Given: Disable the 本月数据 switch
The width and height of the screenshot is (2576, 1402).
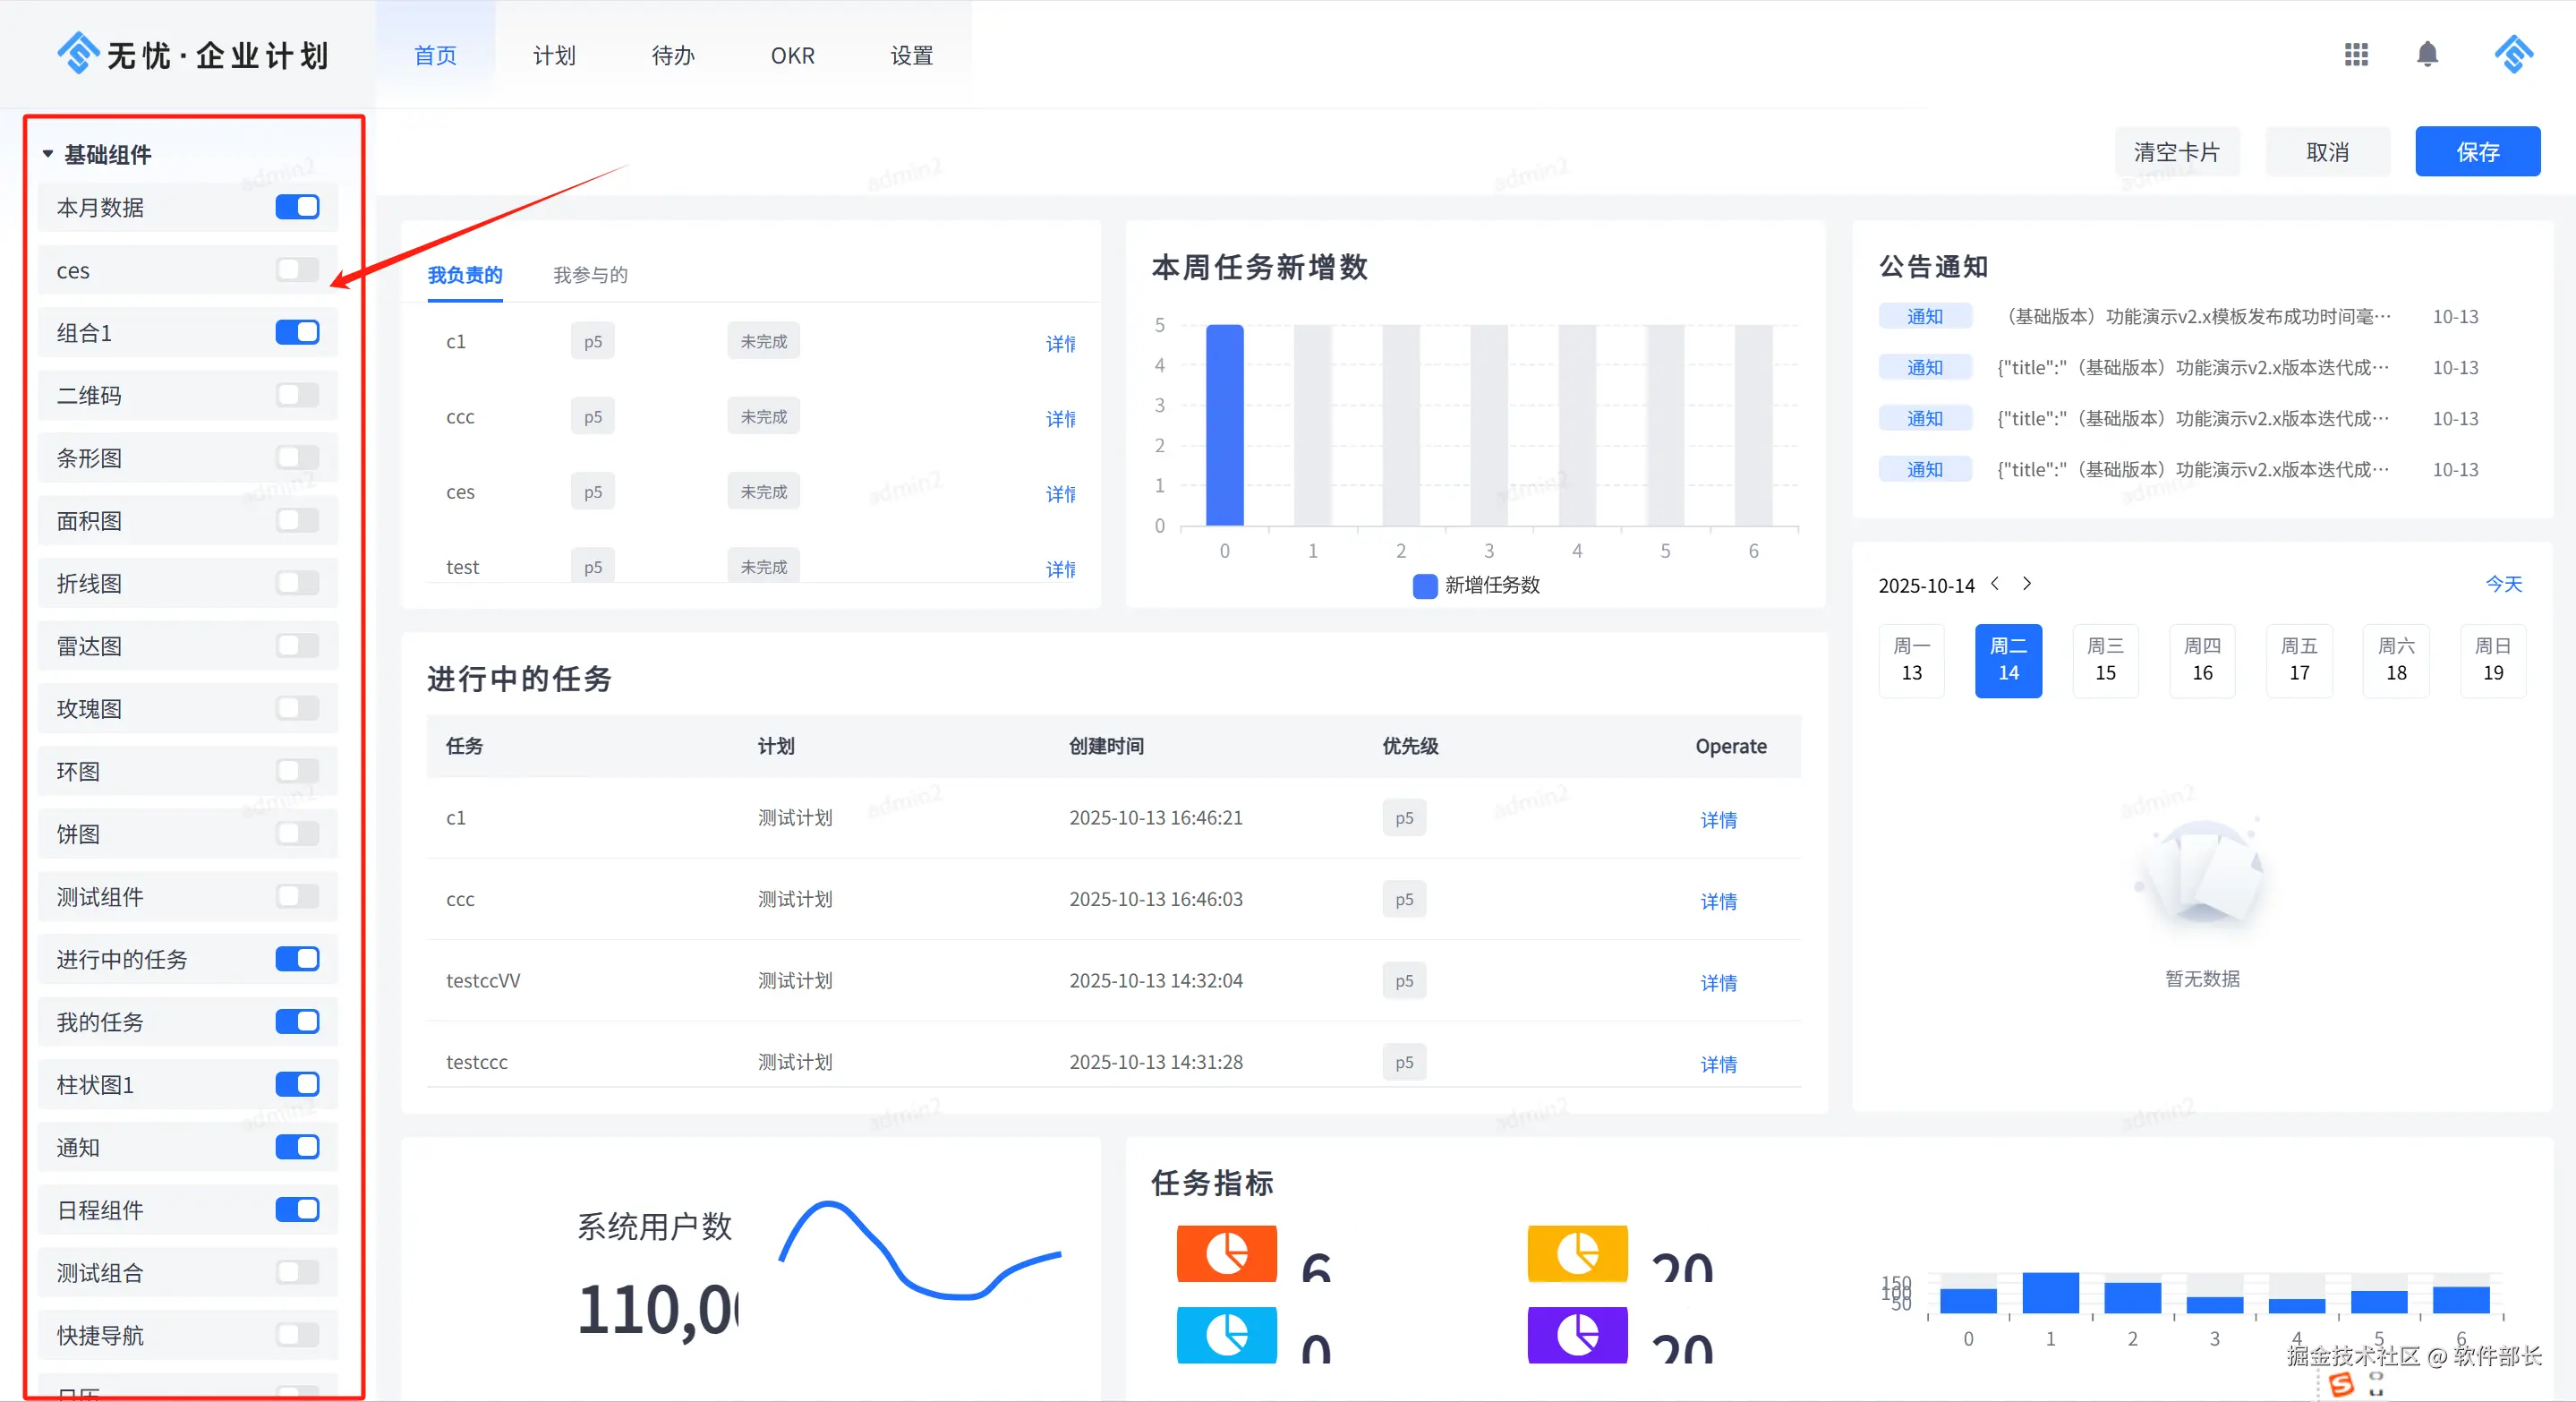Looking at the screenshot, I should 297,207.
